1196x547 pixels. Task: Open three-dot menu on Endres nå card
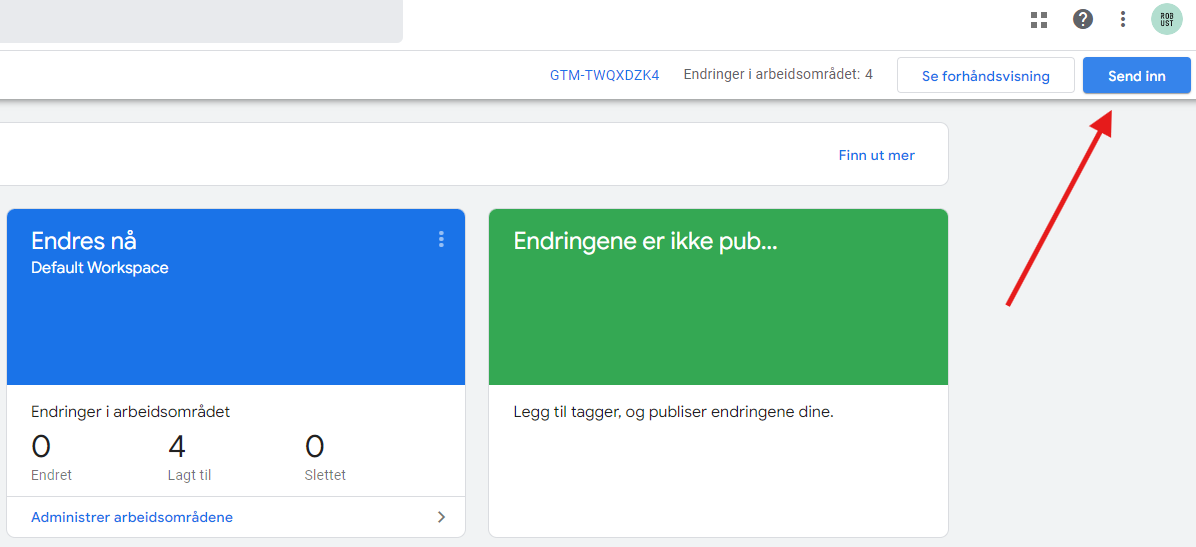441,239
